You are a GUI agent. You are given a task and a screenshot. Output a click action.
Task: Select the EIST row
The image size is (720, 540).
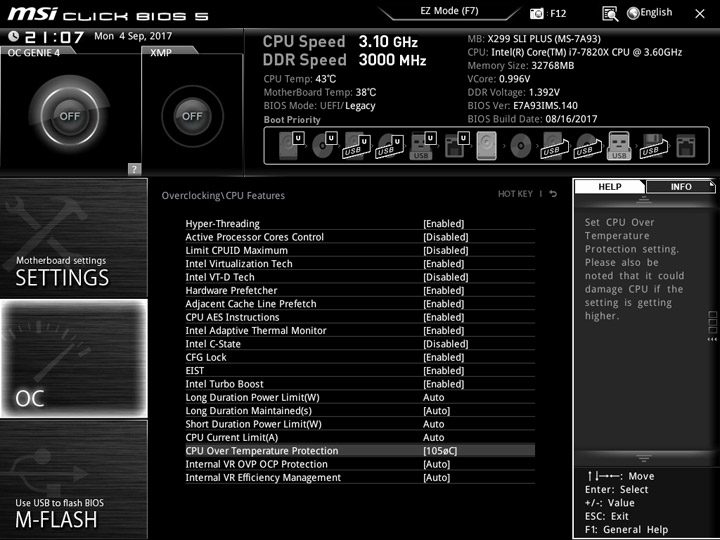(360, 371)
